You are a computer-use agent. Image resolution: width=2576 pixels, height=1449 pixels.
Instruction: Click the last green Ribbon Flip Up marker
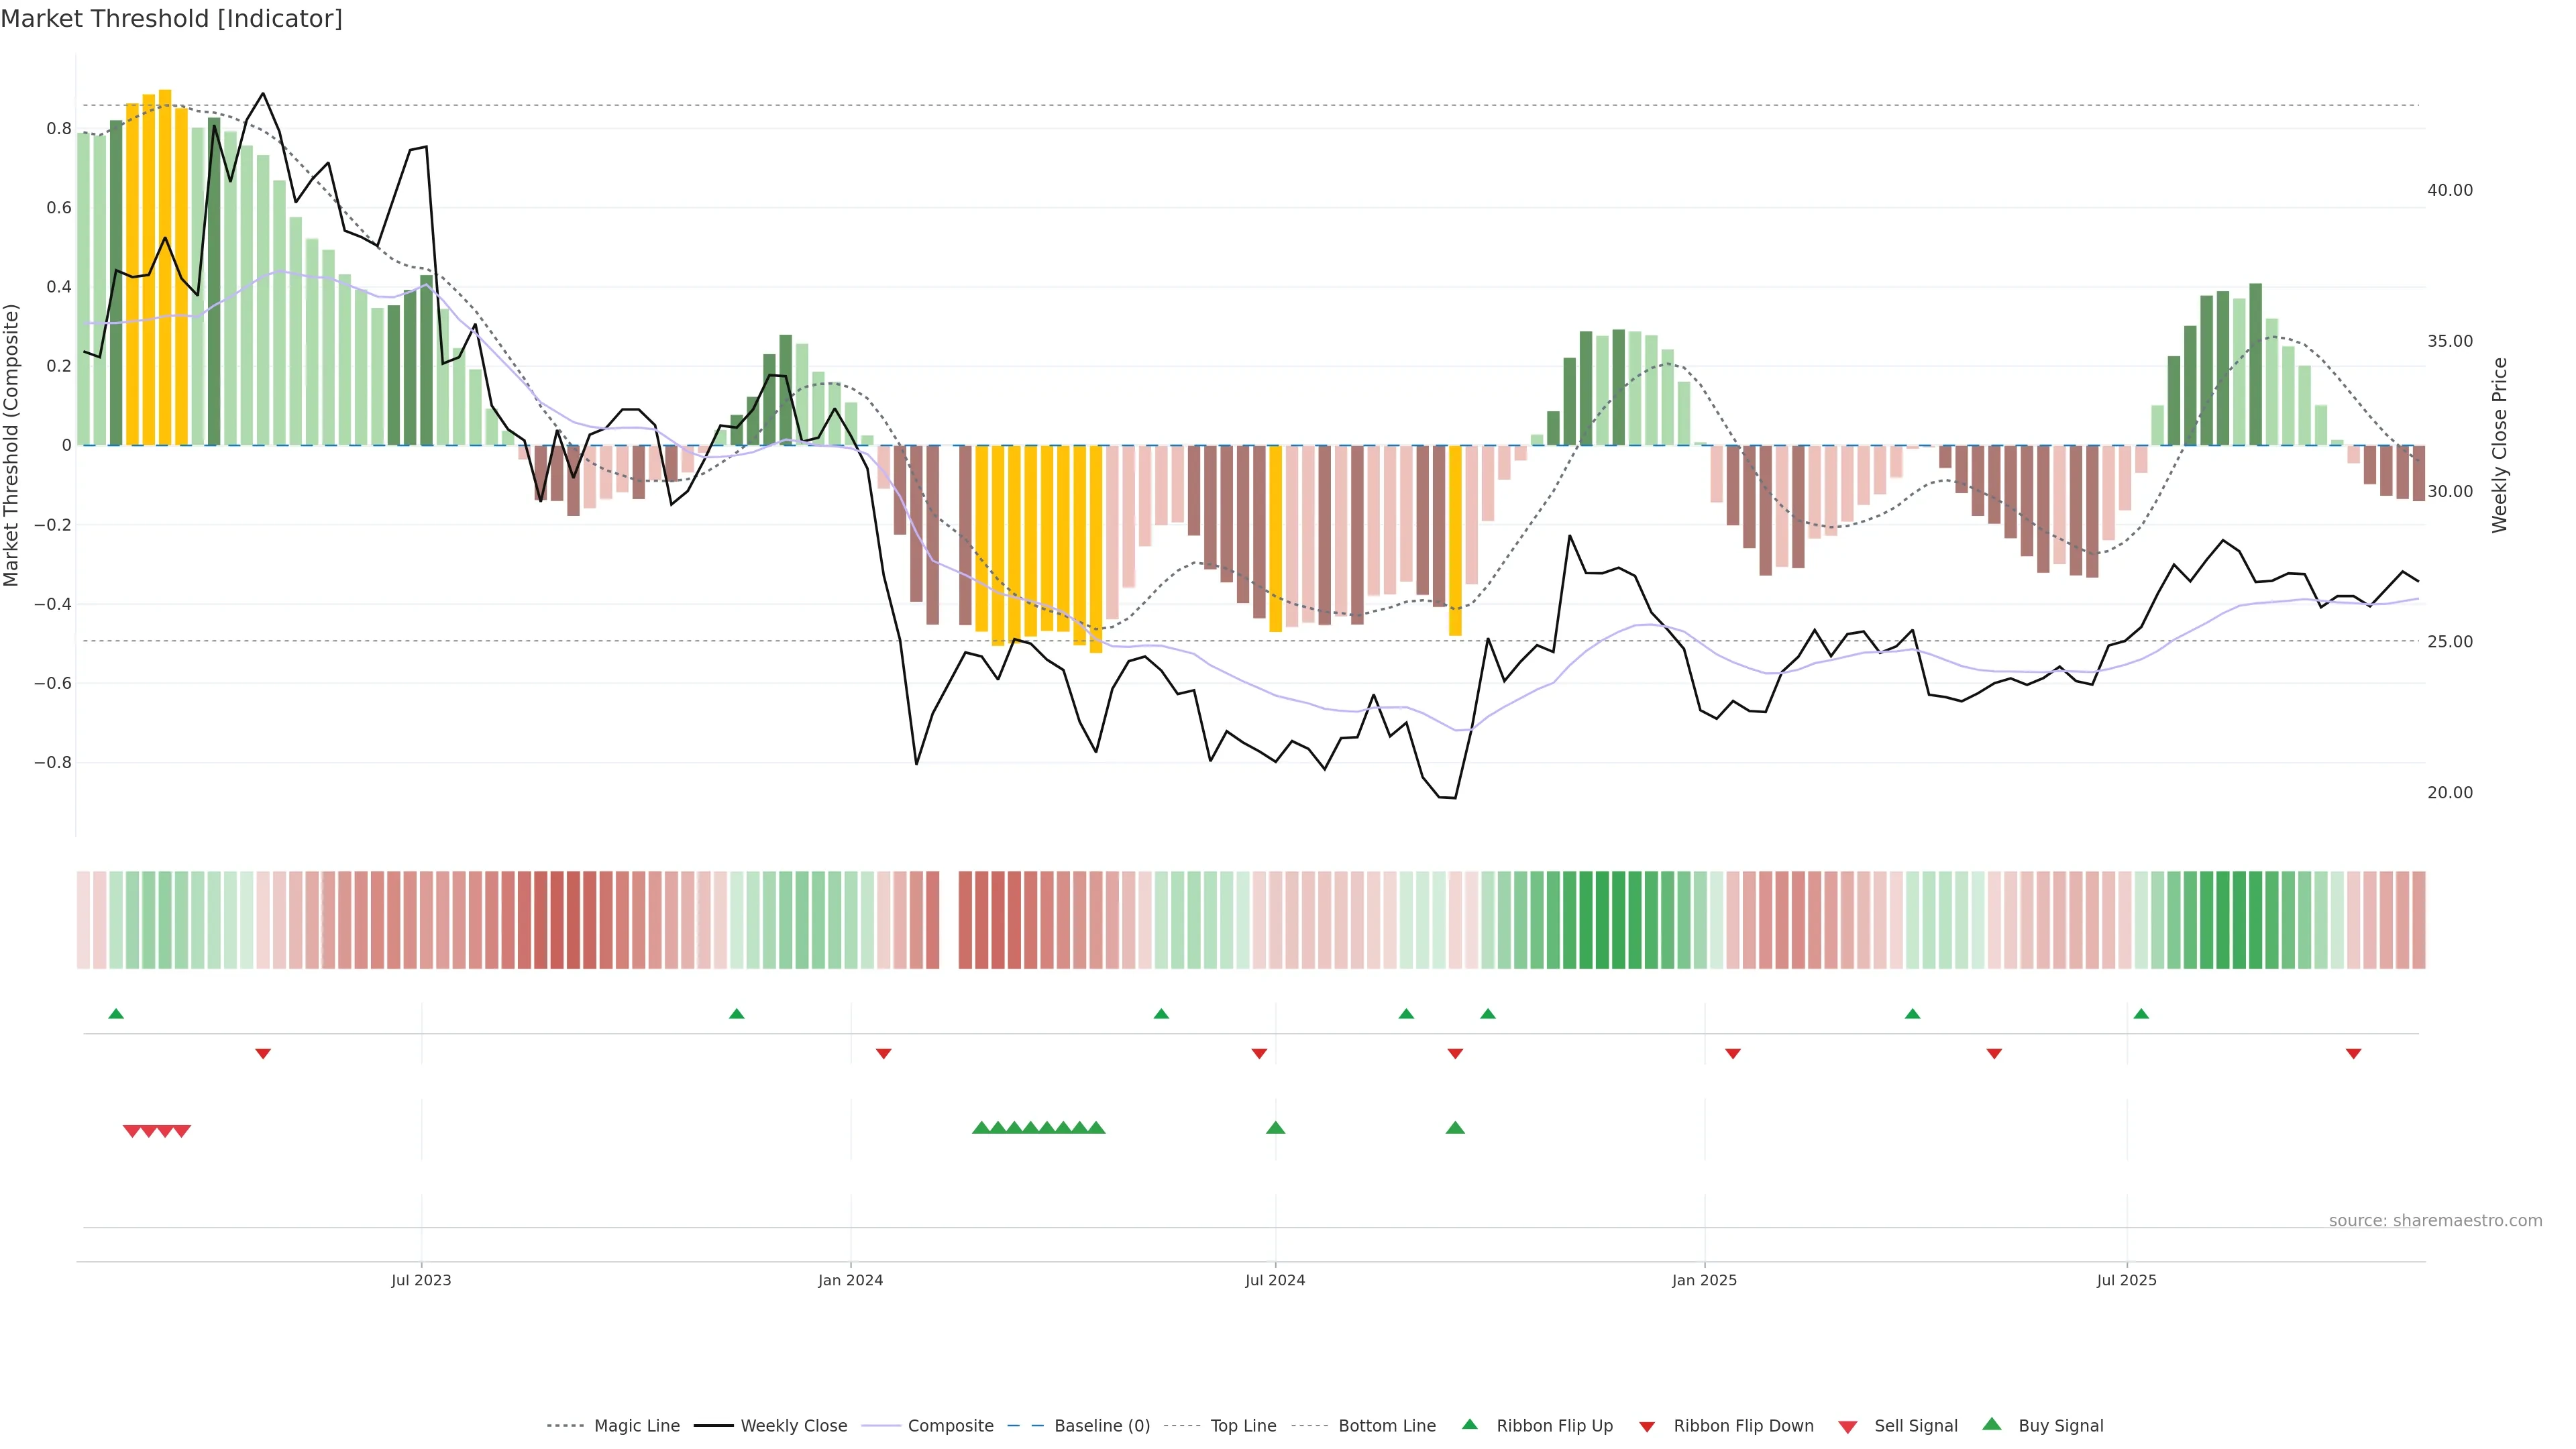2141,1014
